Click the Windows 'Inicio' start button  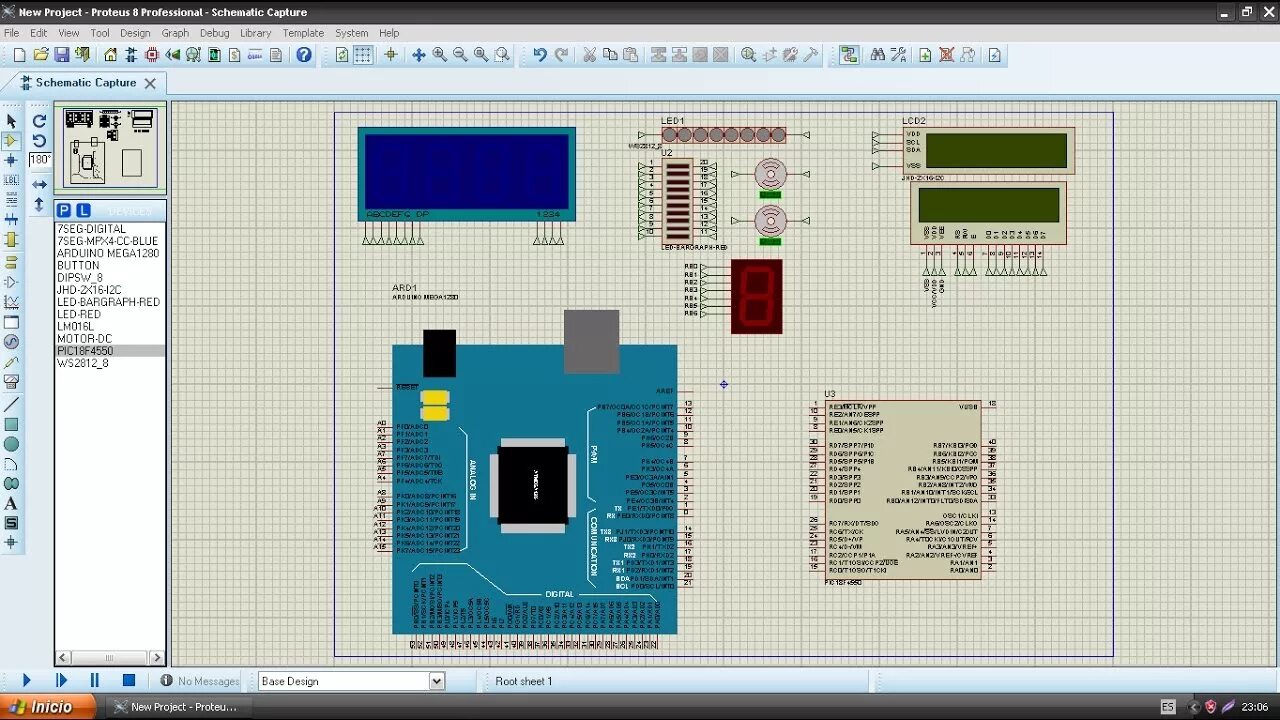[47, 706]
